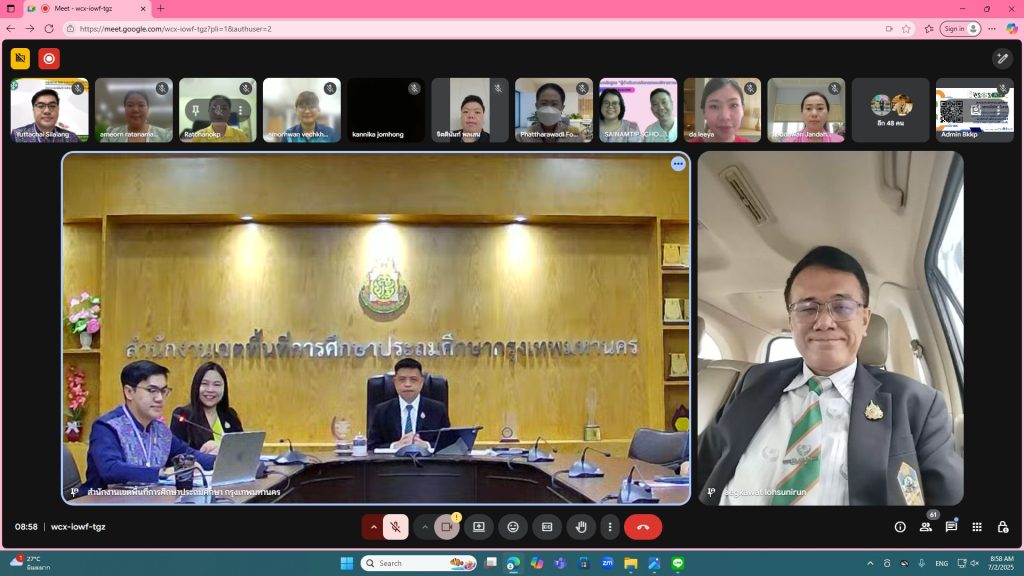Screen dimensions: 1024x576
Task: Turn on the camera in Meet toolbar
Action: [x=447, y=527]
